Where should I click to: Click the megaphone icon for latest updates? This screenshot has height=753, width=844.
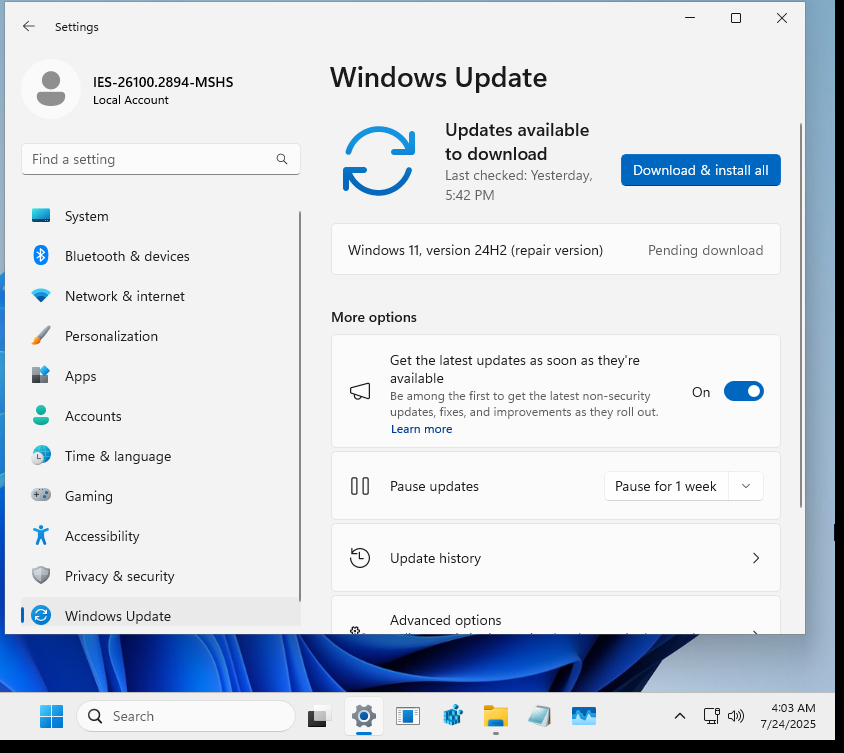pos(360,391)
